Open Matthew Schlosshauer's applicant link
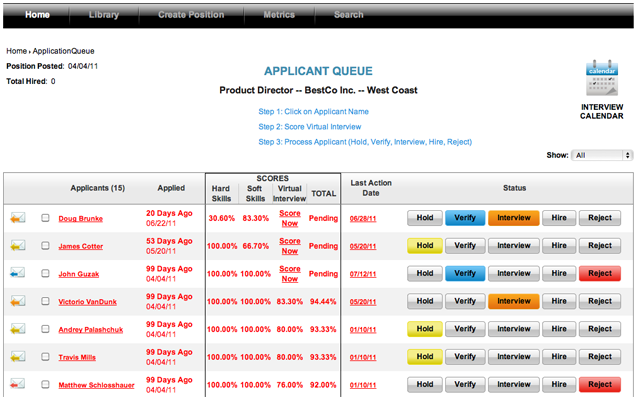This screenshot has height=397, width=640. coord(96,385)
